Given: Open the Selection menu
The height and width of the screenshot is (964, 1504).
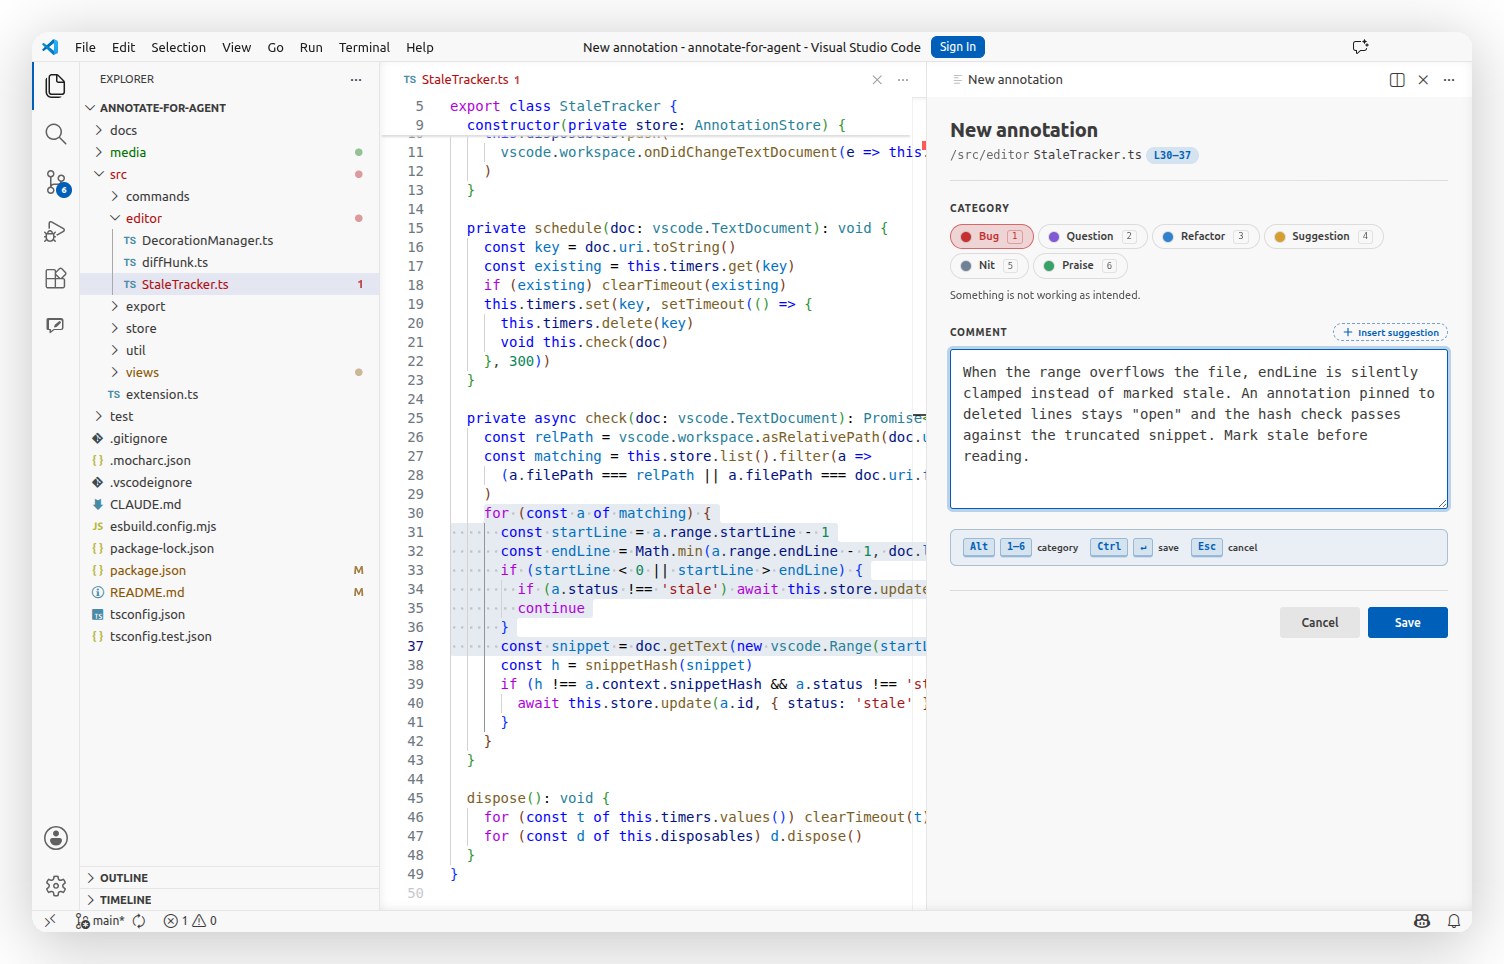Looking at the screenshot, I should (x=178, y=47).
